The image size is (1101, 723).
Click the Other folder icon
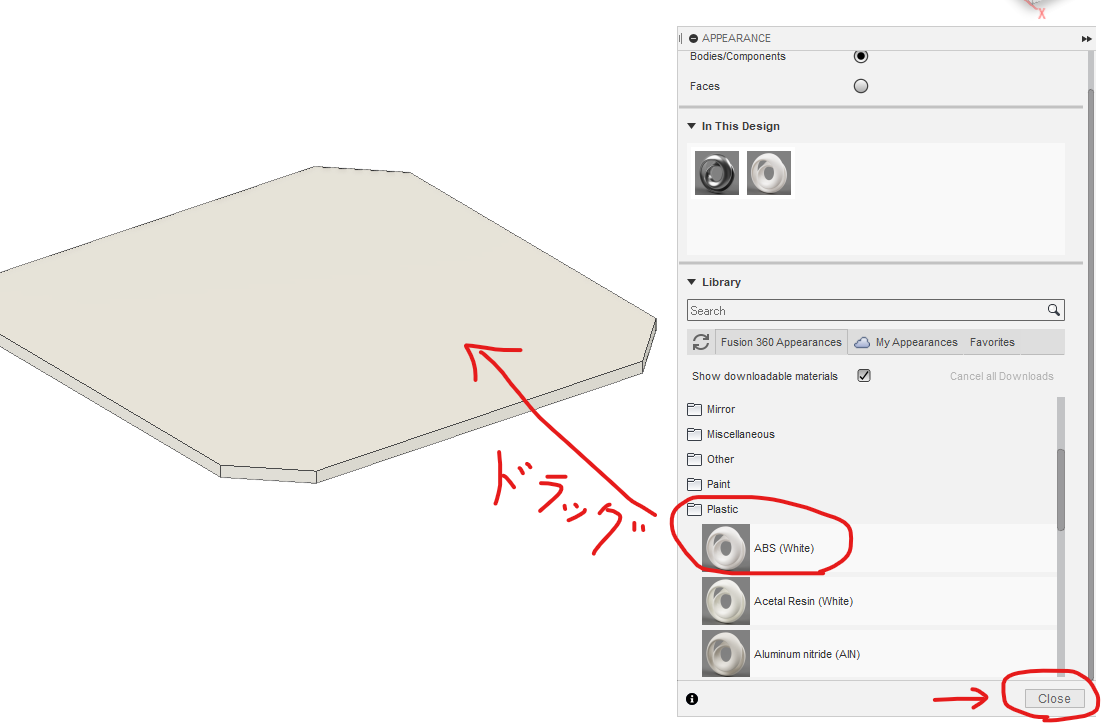(694, 459)
